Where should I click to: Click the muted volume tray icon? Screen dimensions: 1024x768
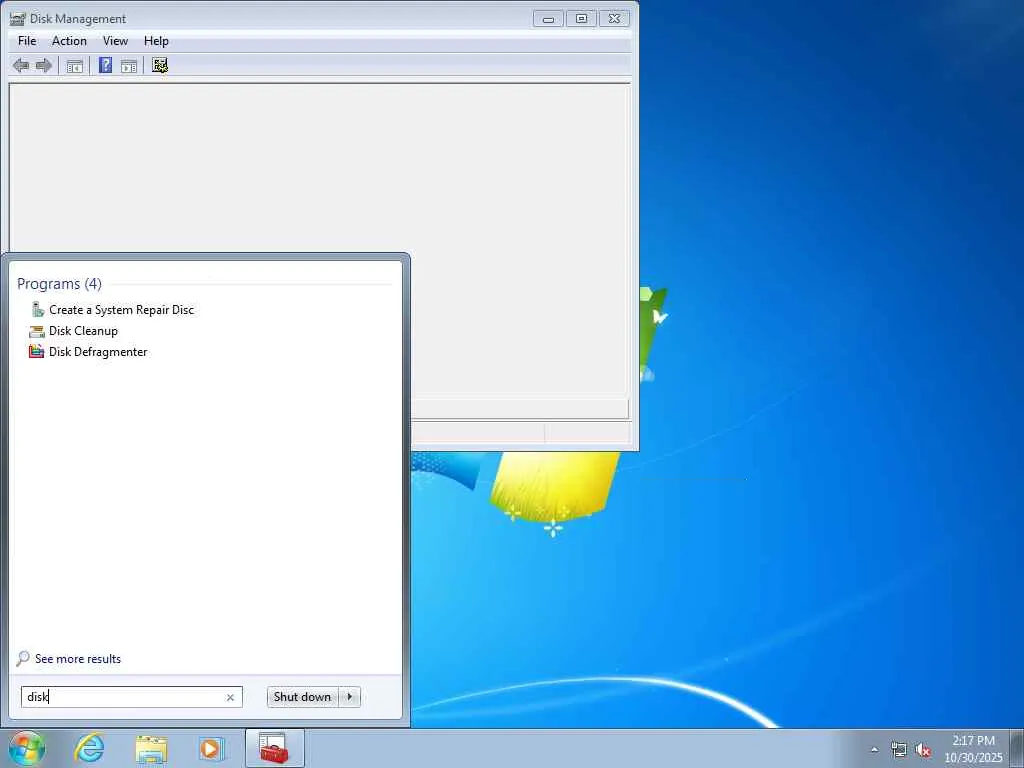[923, 750]
